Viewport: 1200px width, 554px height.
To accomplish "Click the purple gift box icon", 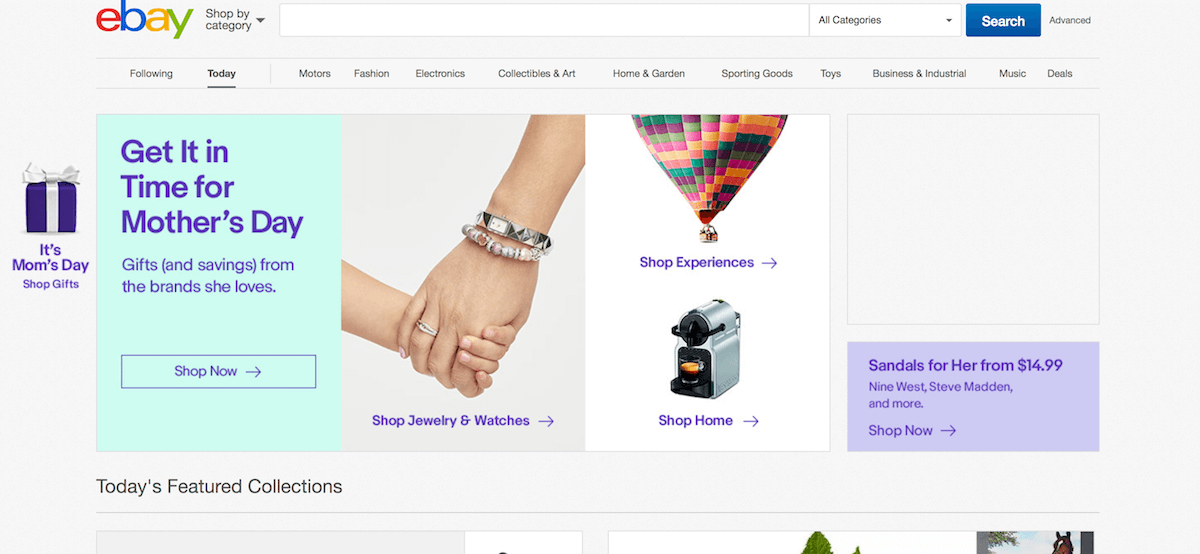I will [x=51, y=199].
